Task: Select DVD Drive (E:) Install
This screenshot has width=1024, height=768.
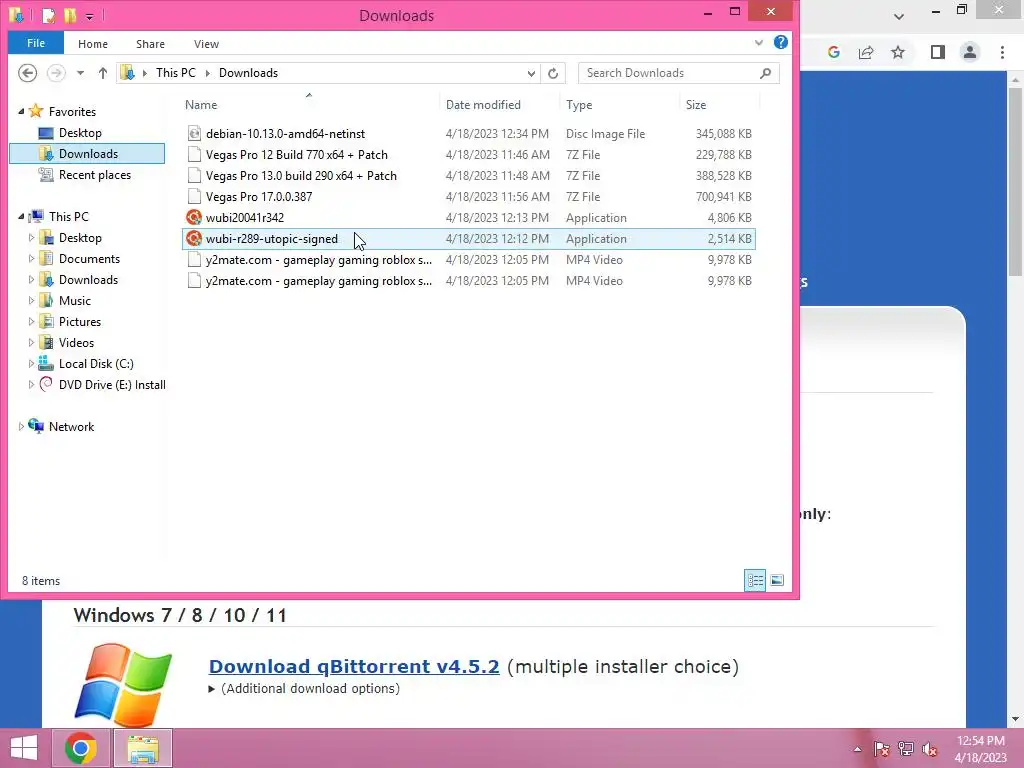Action: [x=112, y=385]
